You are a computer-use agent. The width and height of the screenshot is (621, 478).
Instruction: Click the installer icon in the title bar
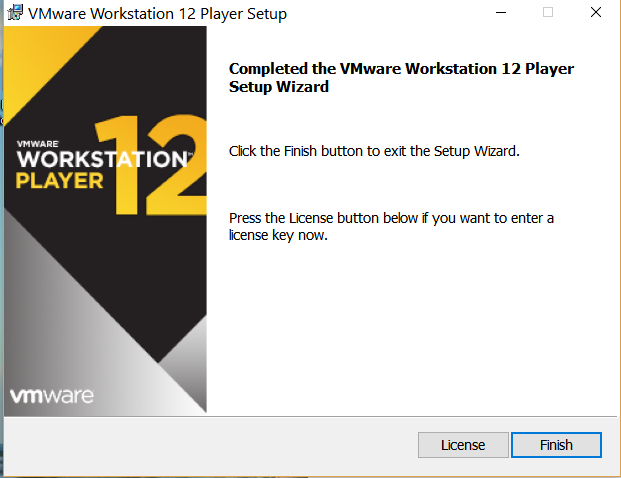click(15, 14)
